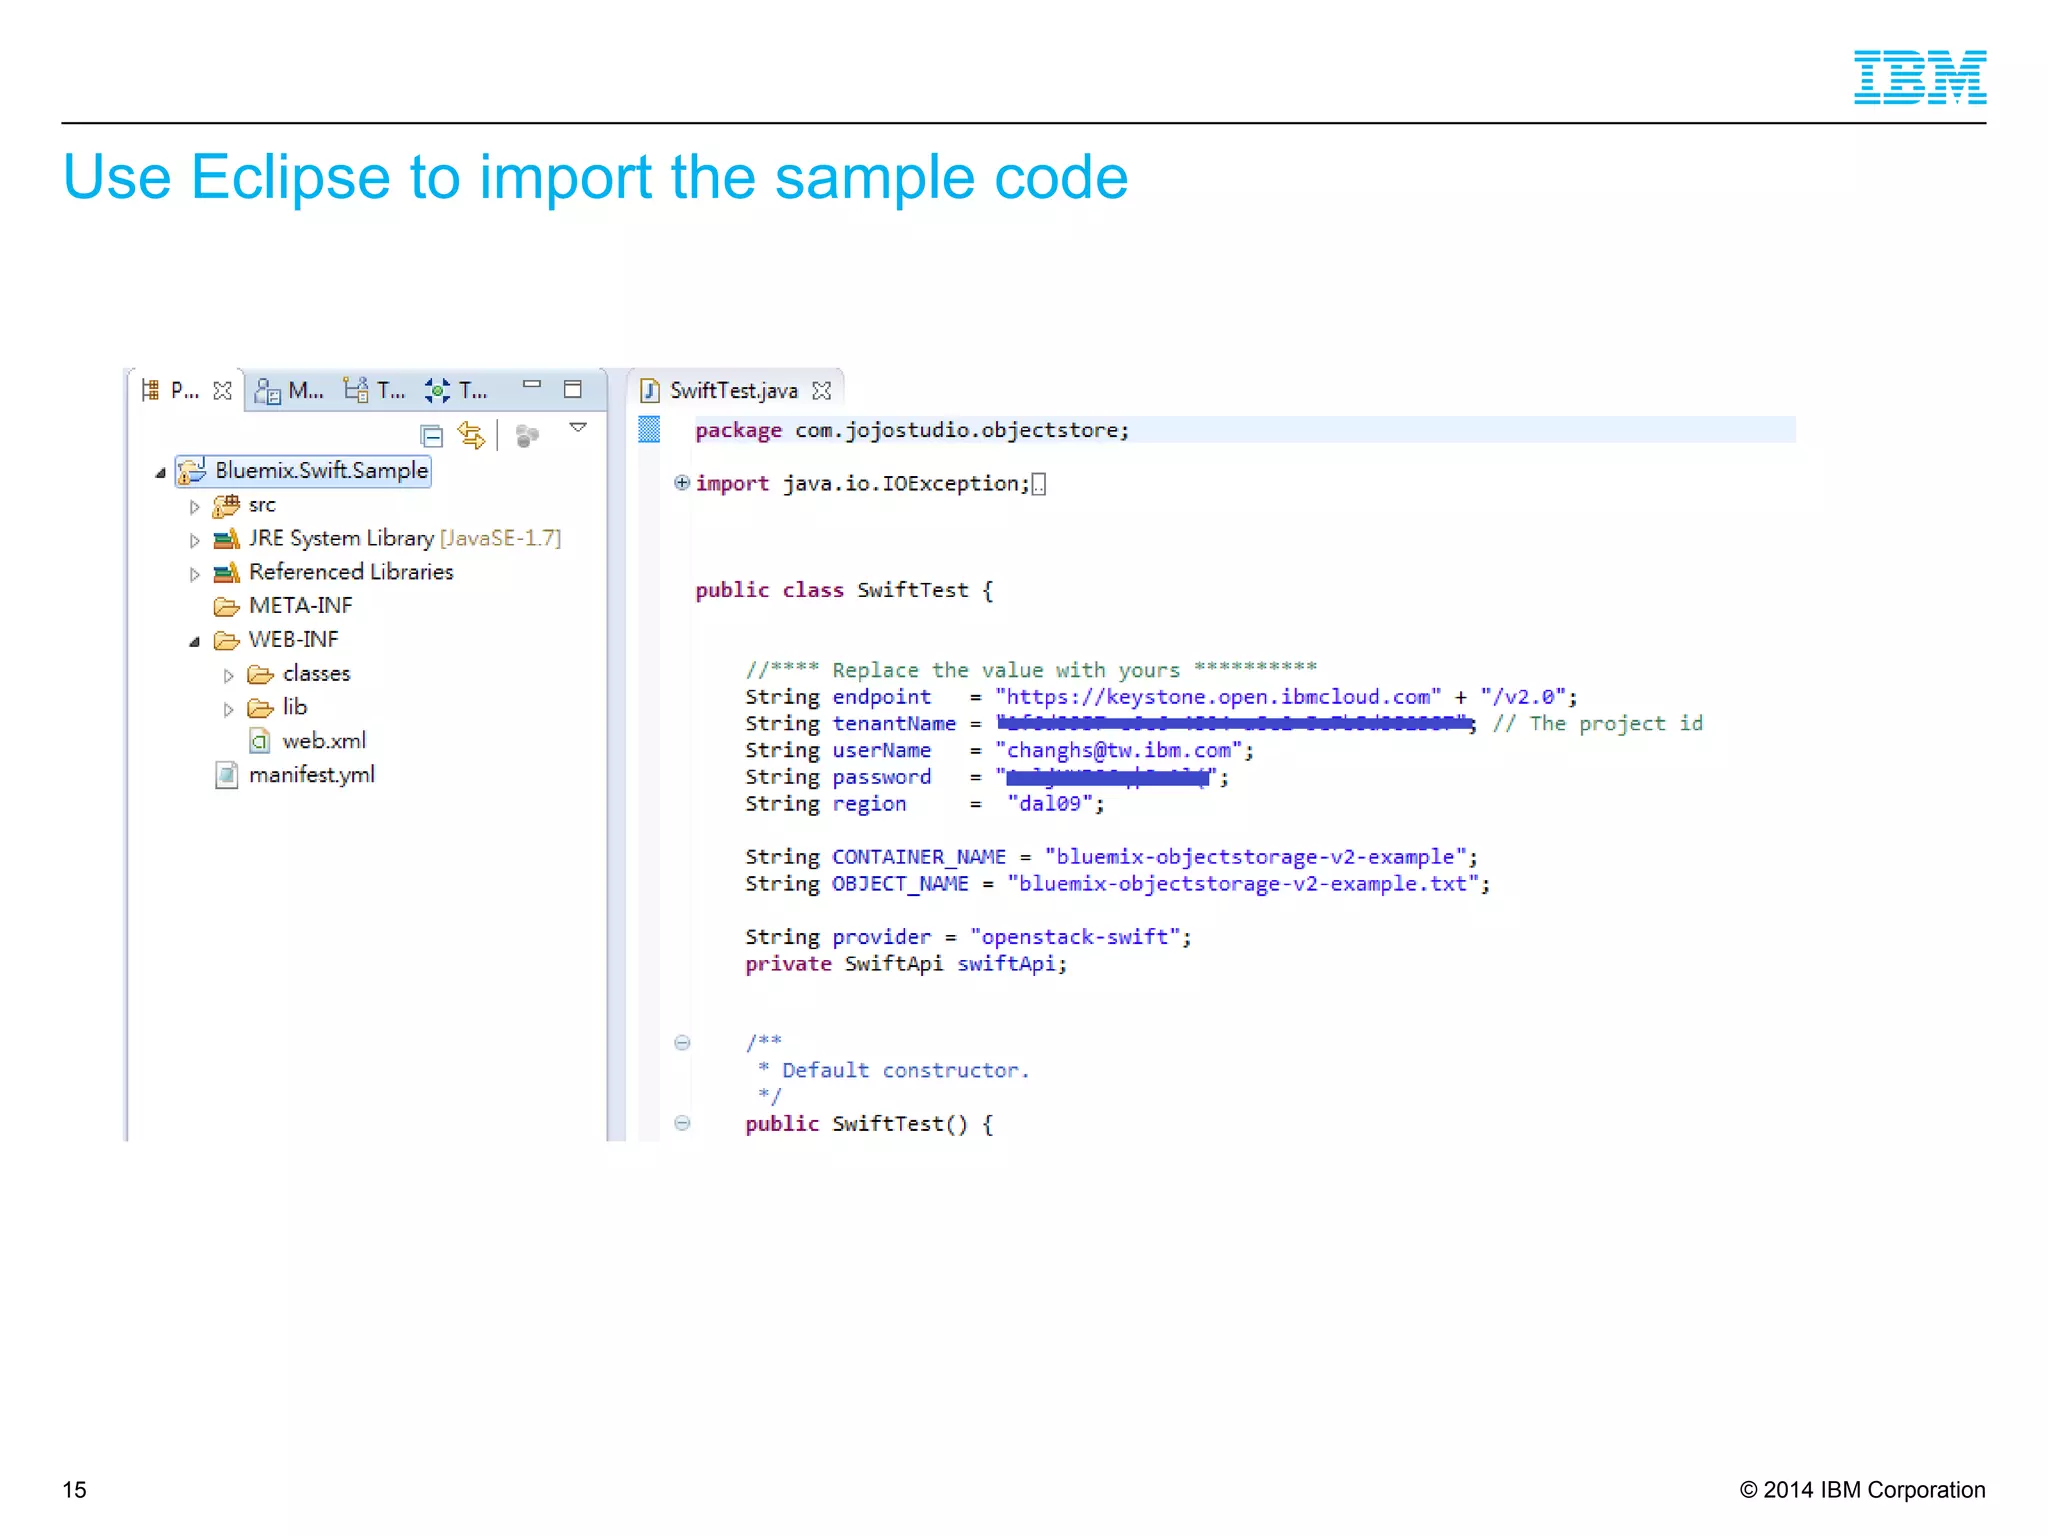The height and width of the screenshot is (1536, 2048).
Task: Click the OBJECT_NAME string value
Action: click(1243, 884)
